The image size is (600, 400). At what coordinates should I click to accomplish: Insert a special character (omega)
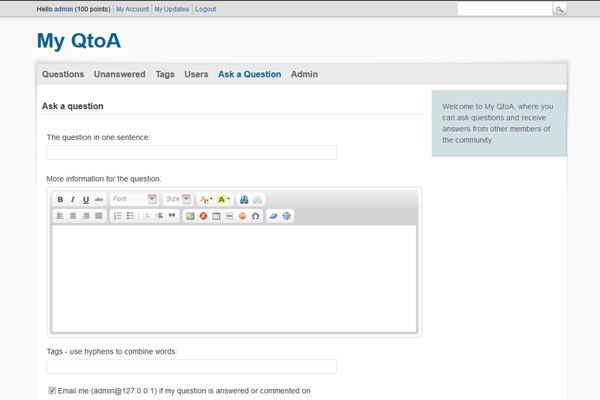point(255,216)
